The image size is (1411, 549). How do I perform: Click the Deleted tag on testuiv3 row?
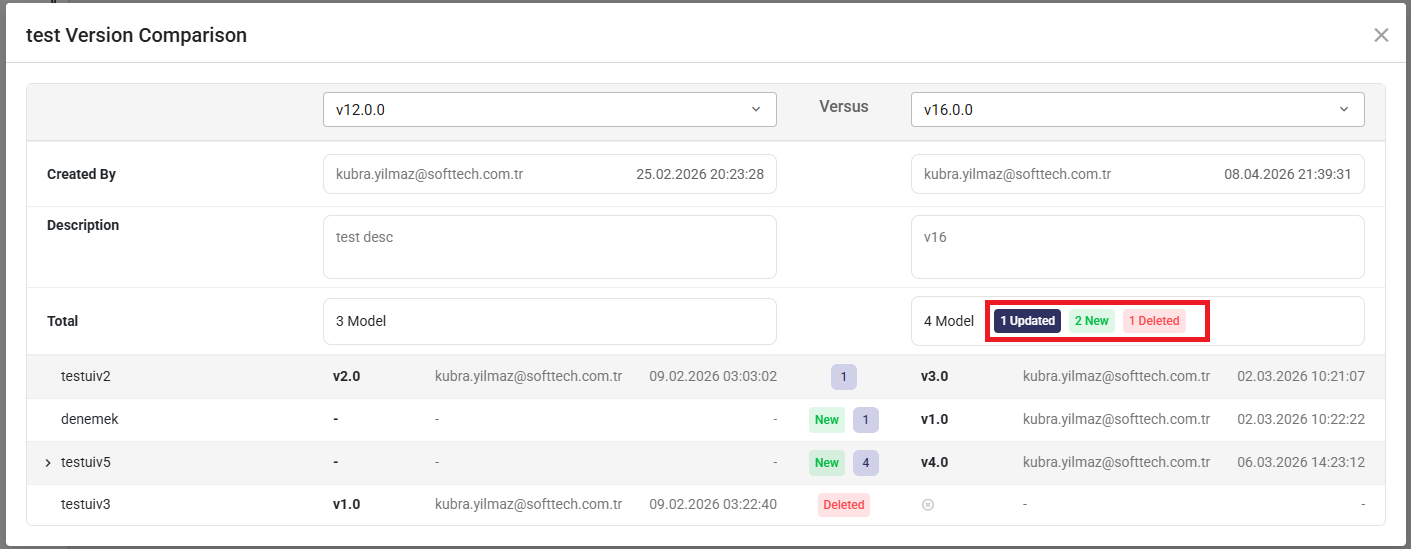pos(843,505)
